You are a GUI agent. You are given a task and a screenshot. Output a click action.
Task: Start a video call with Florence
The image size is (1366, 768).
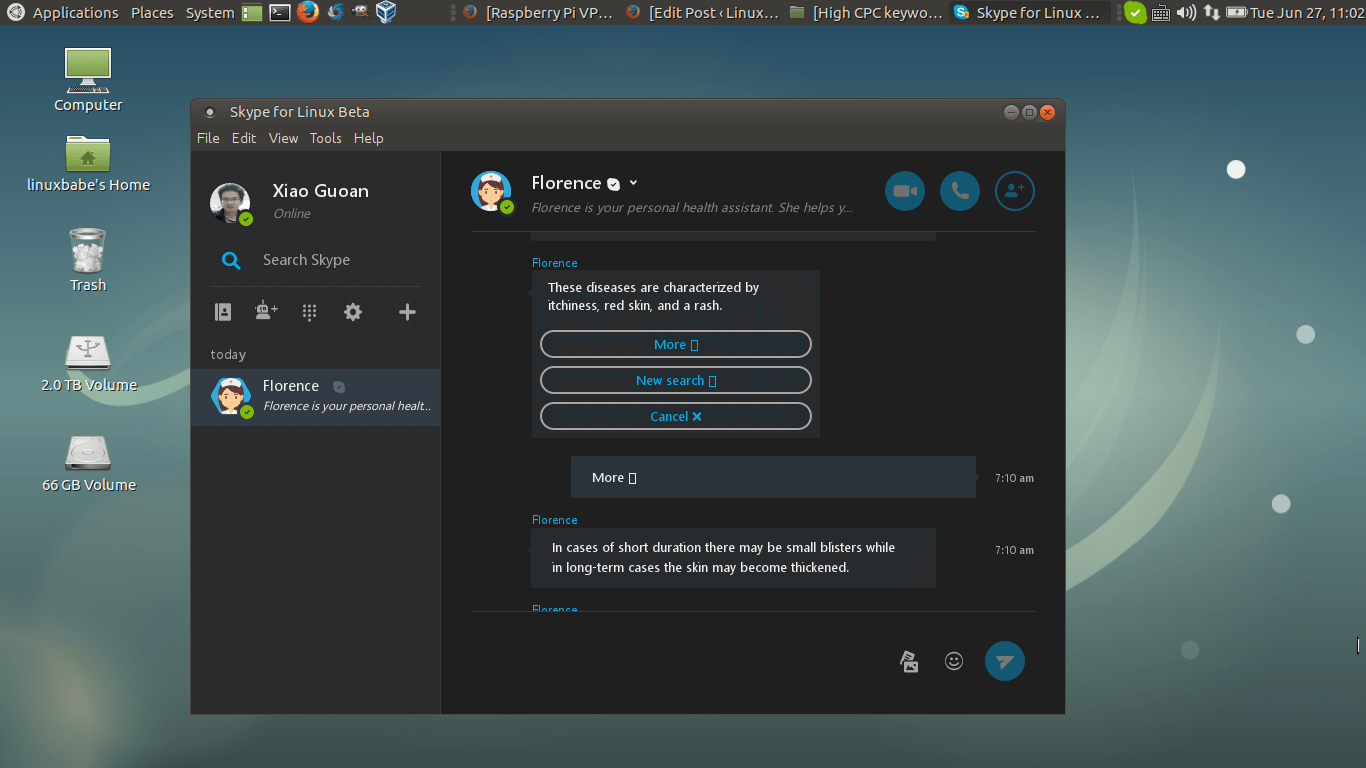(x=904, y=190)
